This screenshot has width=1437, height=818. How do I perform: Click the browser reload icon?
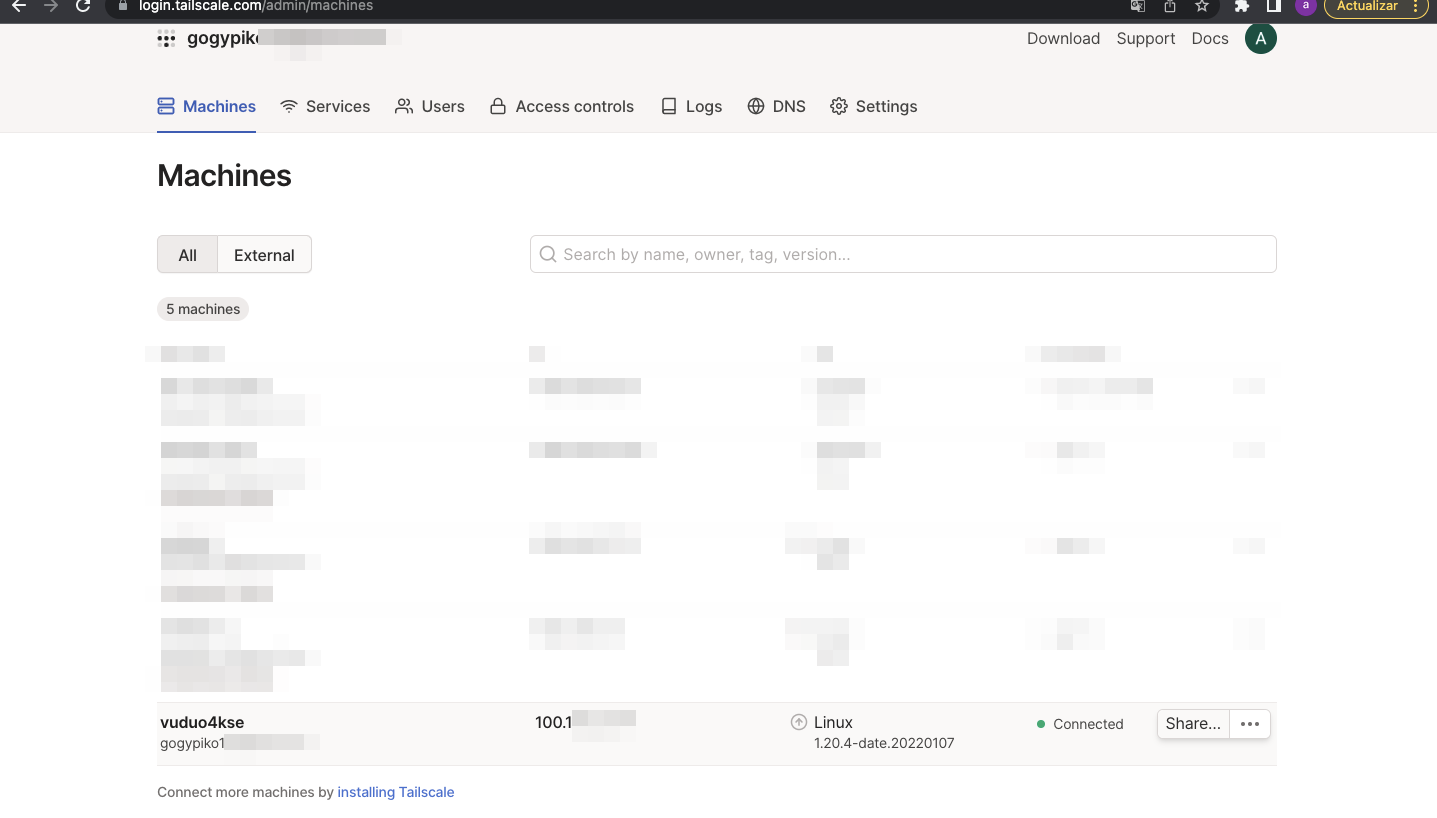point(84,6)
